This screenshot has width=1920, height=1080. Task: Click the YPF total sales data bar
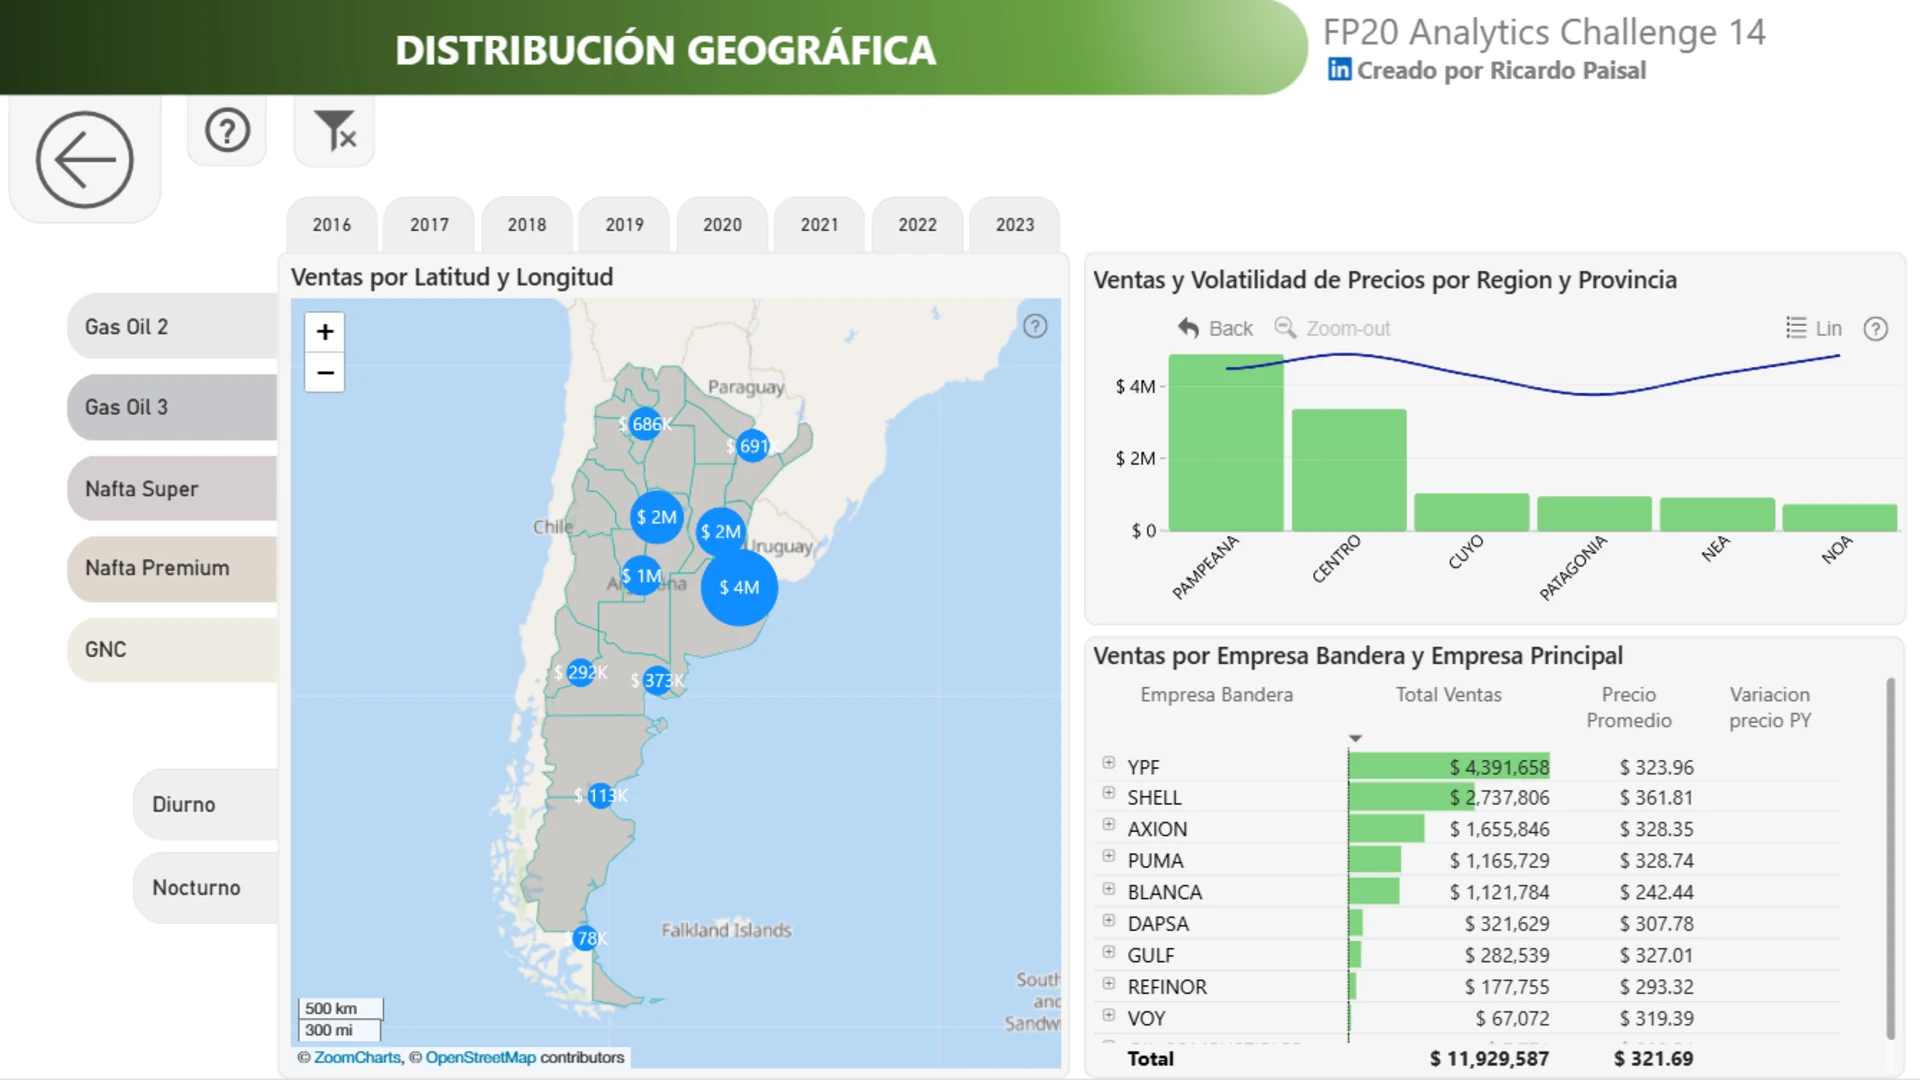click(1449, 767)
